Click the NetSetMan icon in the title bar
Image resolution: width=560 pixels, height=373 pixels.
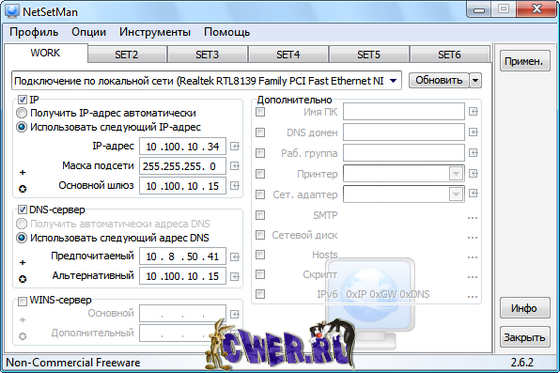(11, 11)
